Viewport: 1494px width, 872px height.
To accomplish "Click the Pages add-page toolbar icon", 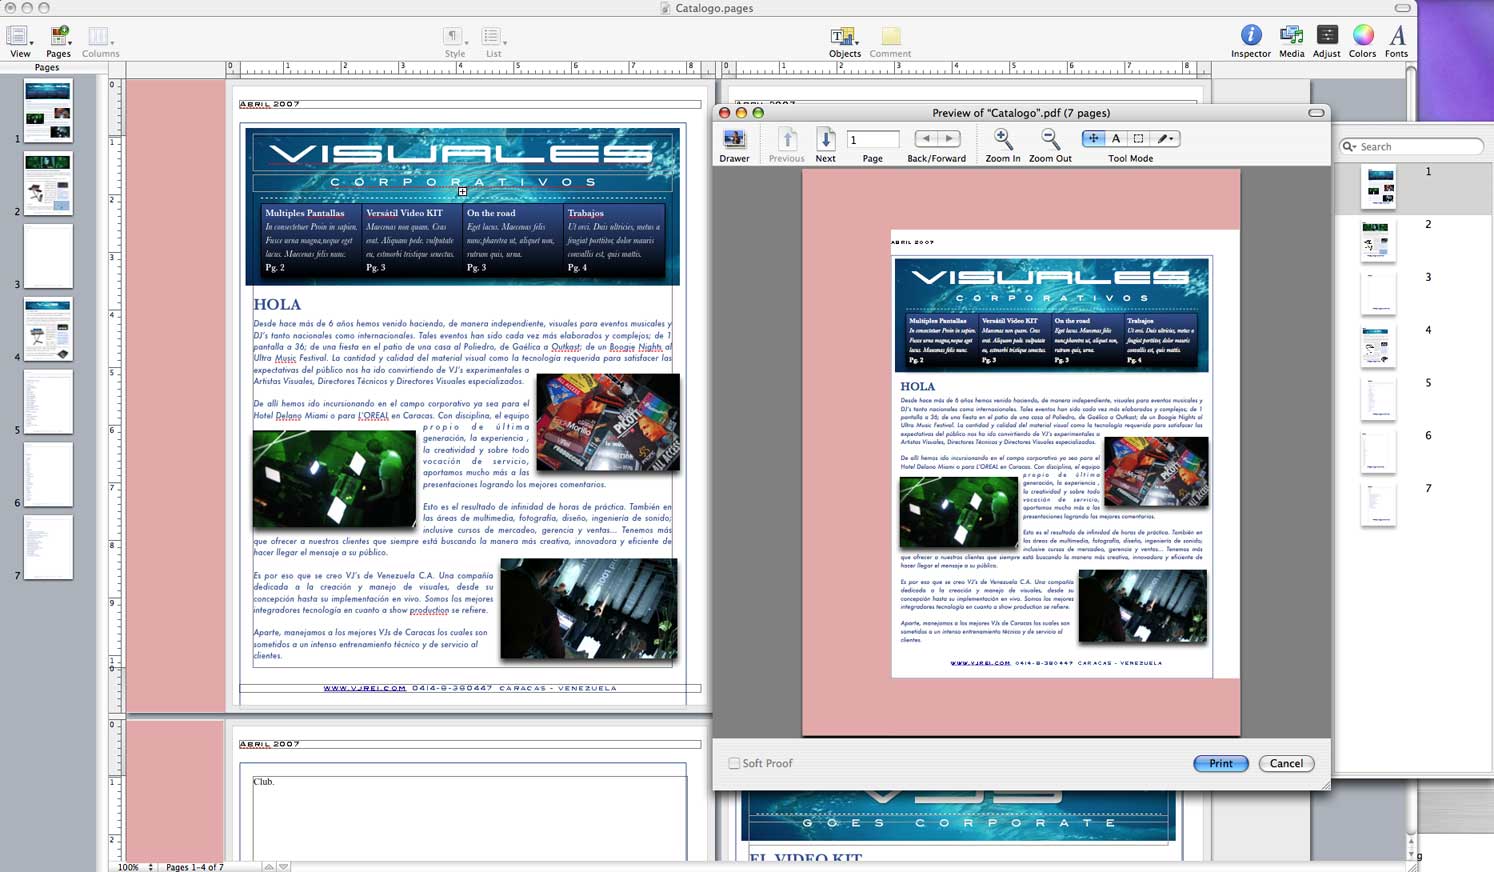I will (x=60, y=37).
